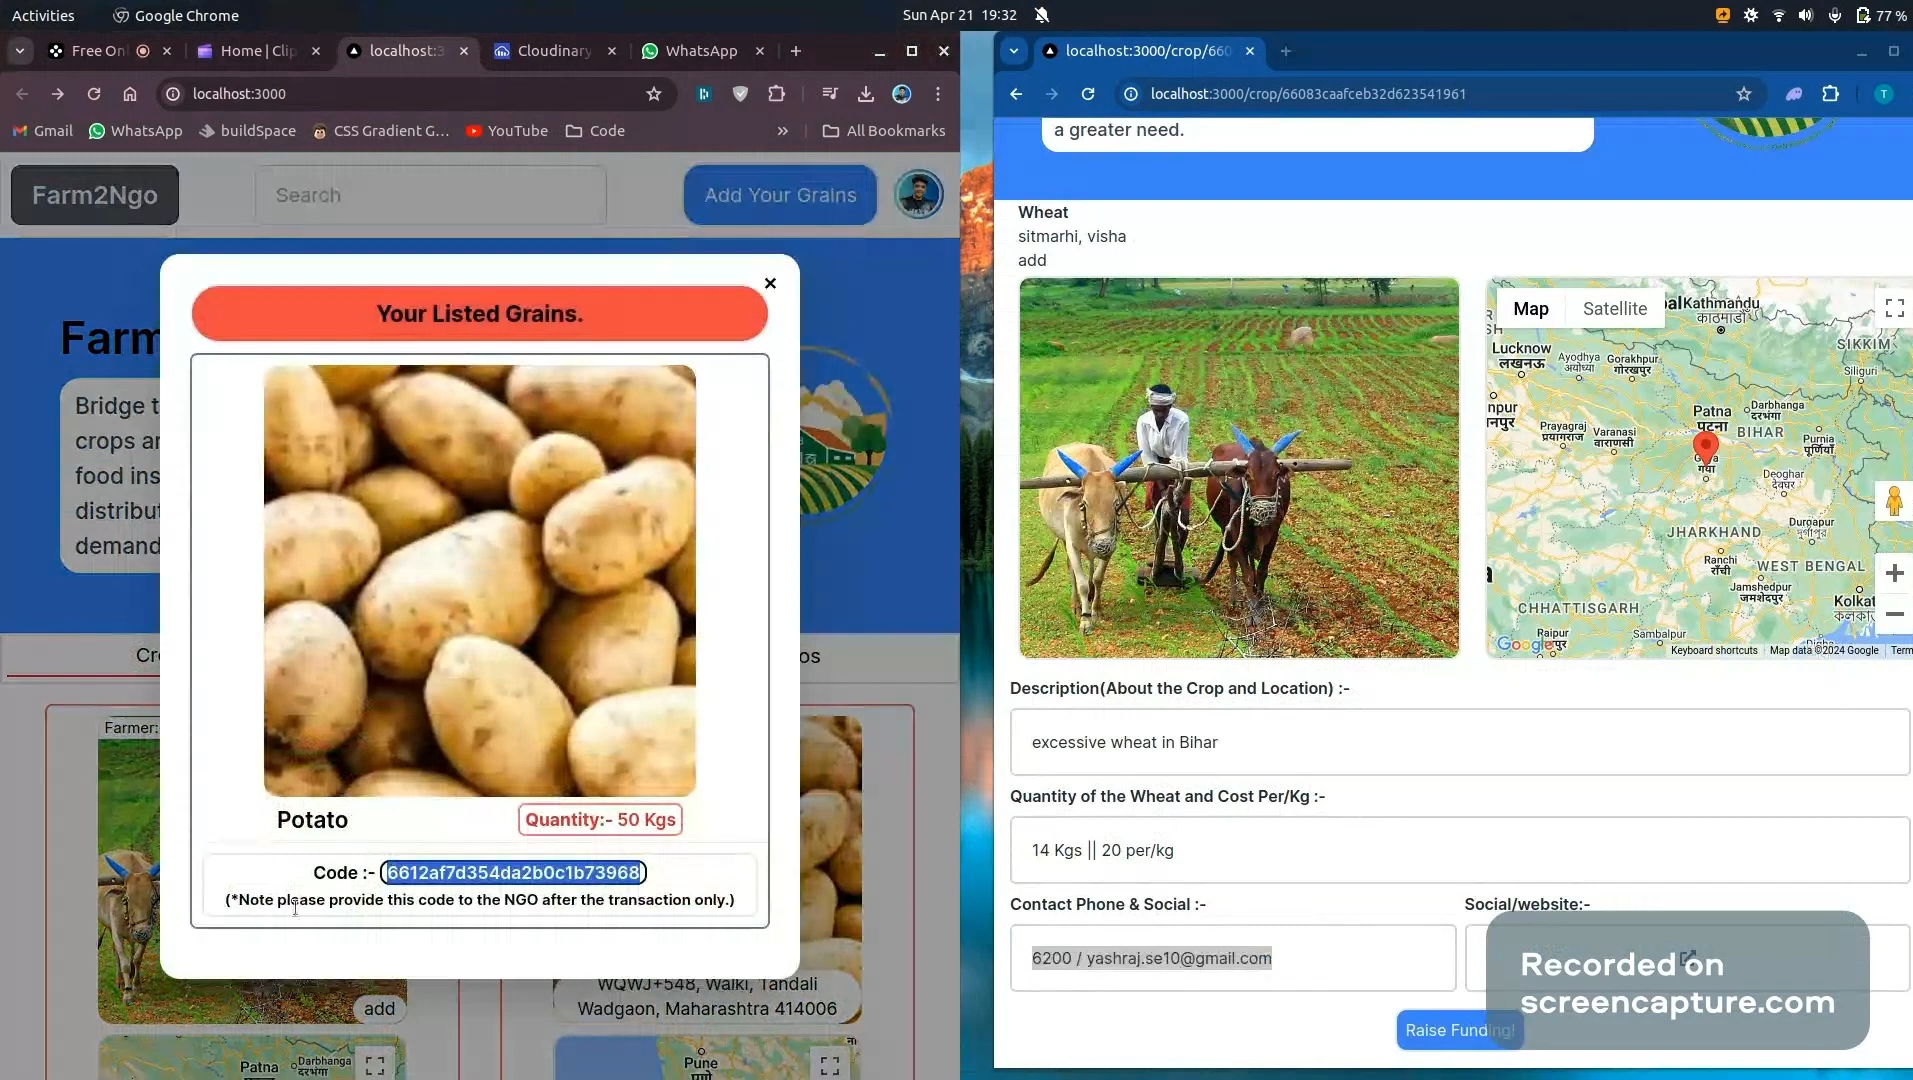Open Chrome profile icon in left window
This screenshot has width=1913, height=1080.
pos(902,94)
